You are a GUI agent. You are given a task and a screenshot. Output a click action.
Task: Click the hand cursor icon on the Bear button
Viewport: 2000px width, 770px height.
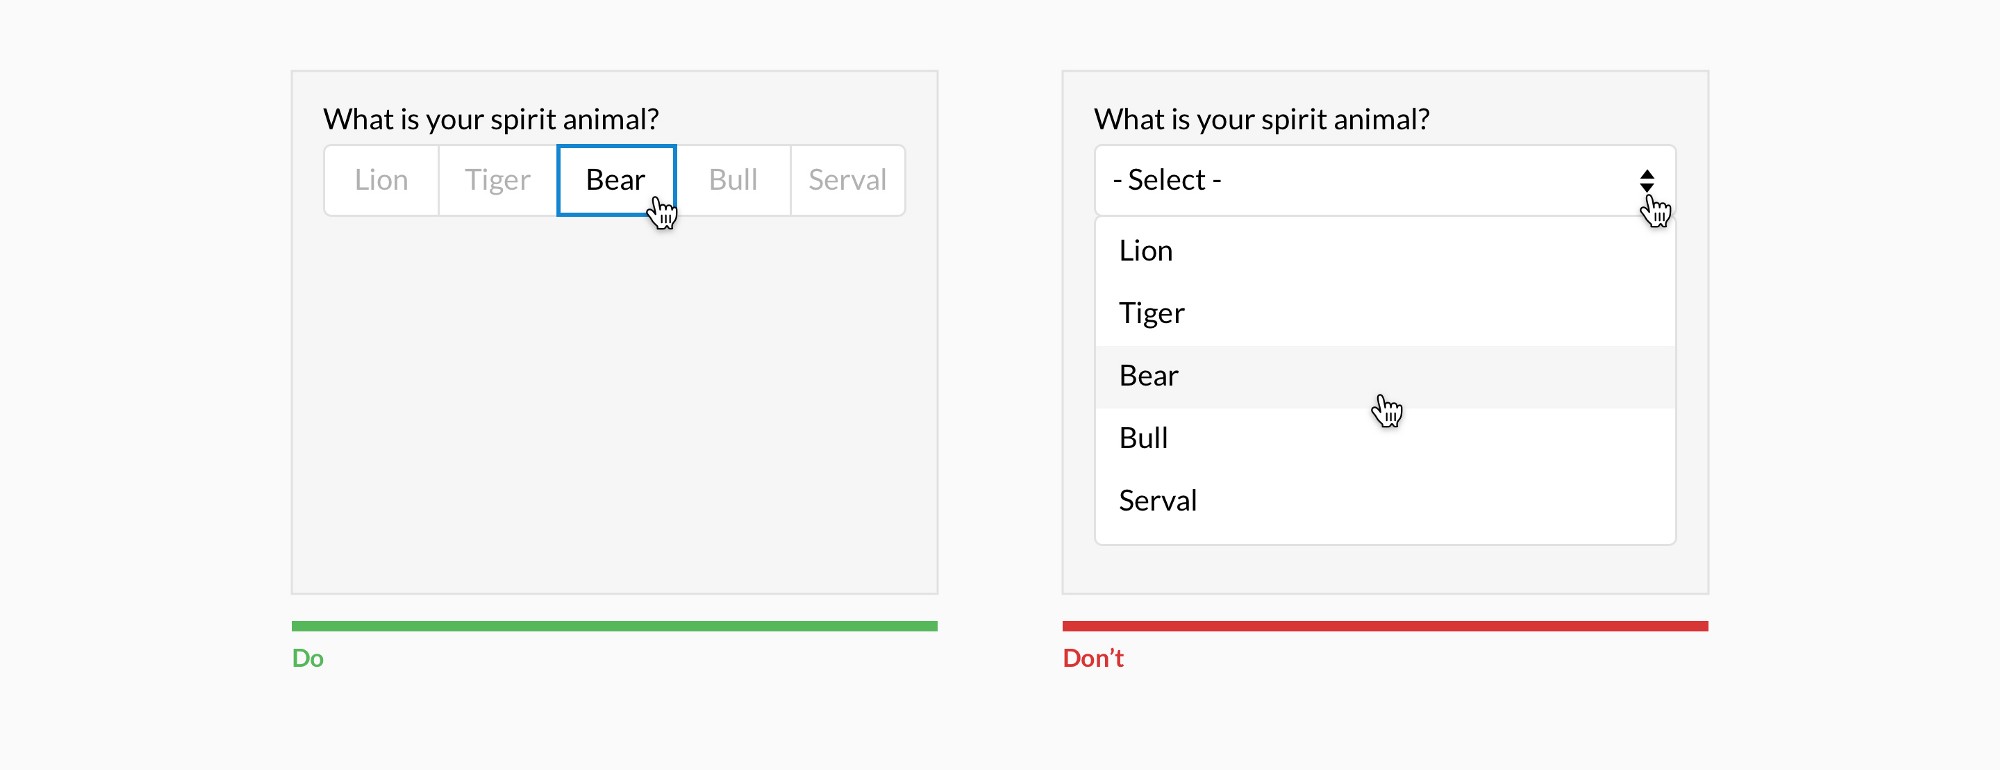(662, 212)
